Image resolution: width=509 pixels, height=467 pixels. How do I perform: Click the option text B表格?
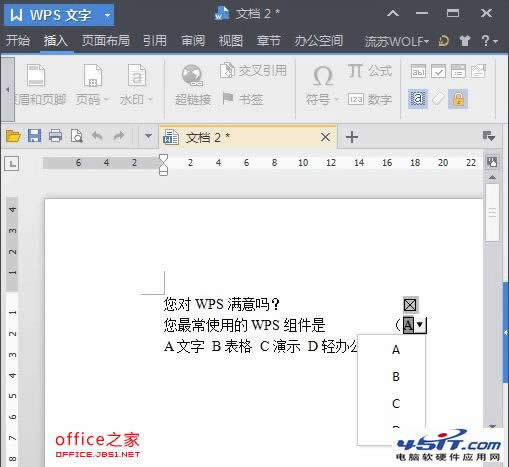(x=232, y=347)
